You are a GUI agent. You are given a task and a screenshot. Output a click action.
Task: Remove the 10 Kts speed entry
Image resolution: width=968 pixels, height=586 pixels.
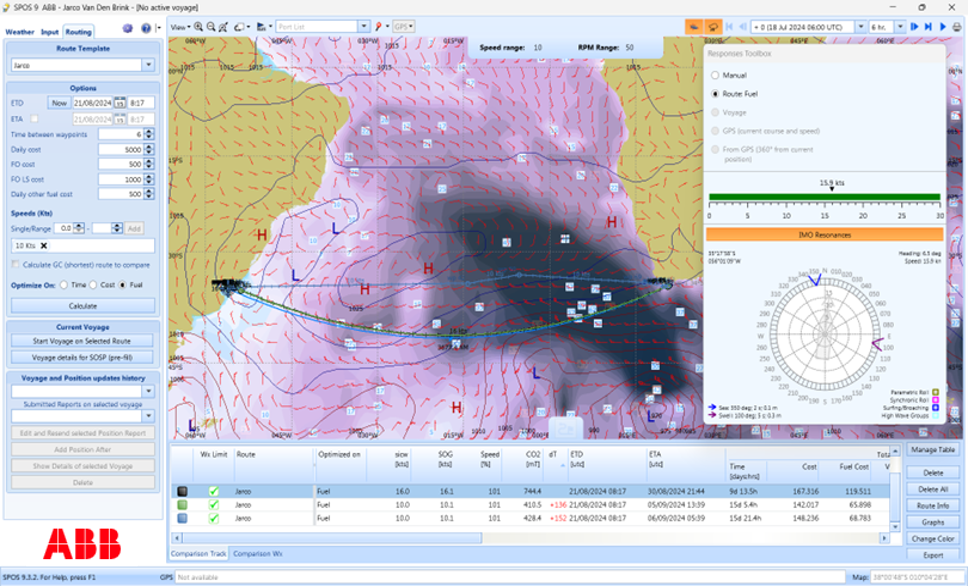click(x=44, y=246)
